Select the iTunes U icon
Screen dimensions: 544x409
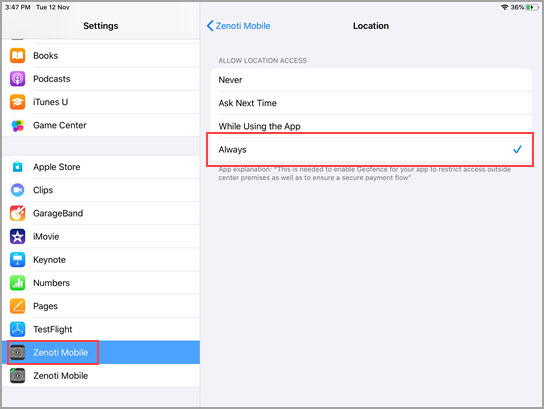[x=17, y=102]
